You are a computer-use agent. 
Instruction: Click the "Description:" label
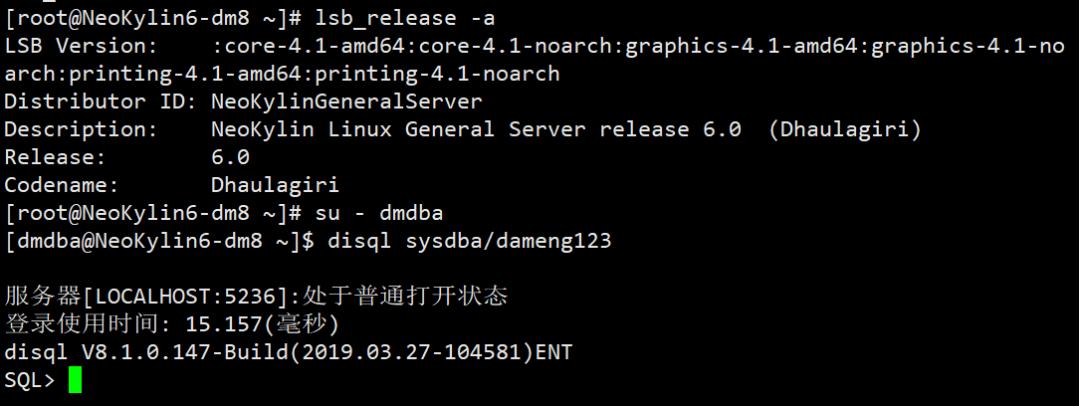pos(80,130)
